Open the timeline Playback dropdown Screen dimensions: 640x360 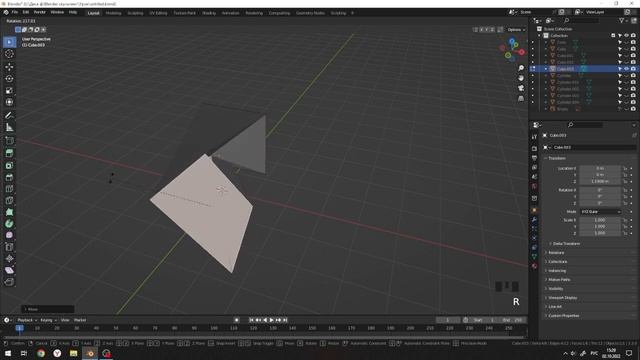pyautogui.click(x=27, y=320)
